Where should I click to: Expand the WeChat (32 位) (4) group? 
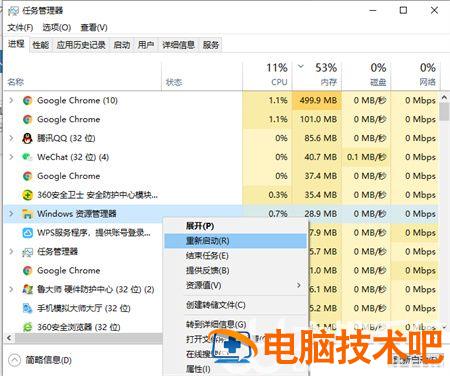(x=11, y=157)
